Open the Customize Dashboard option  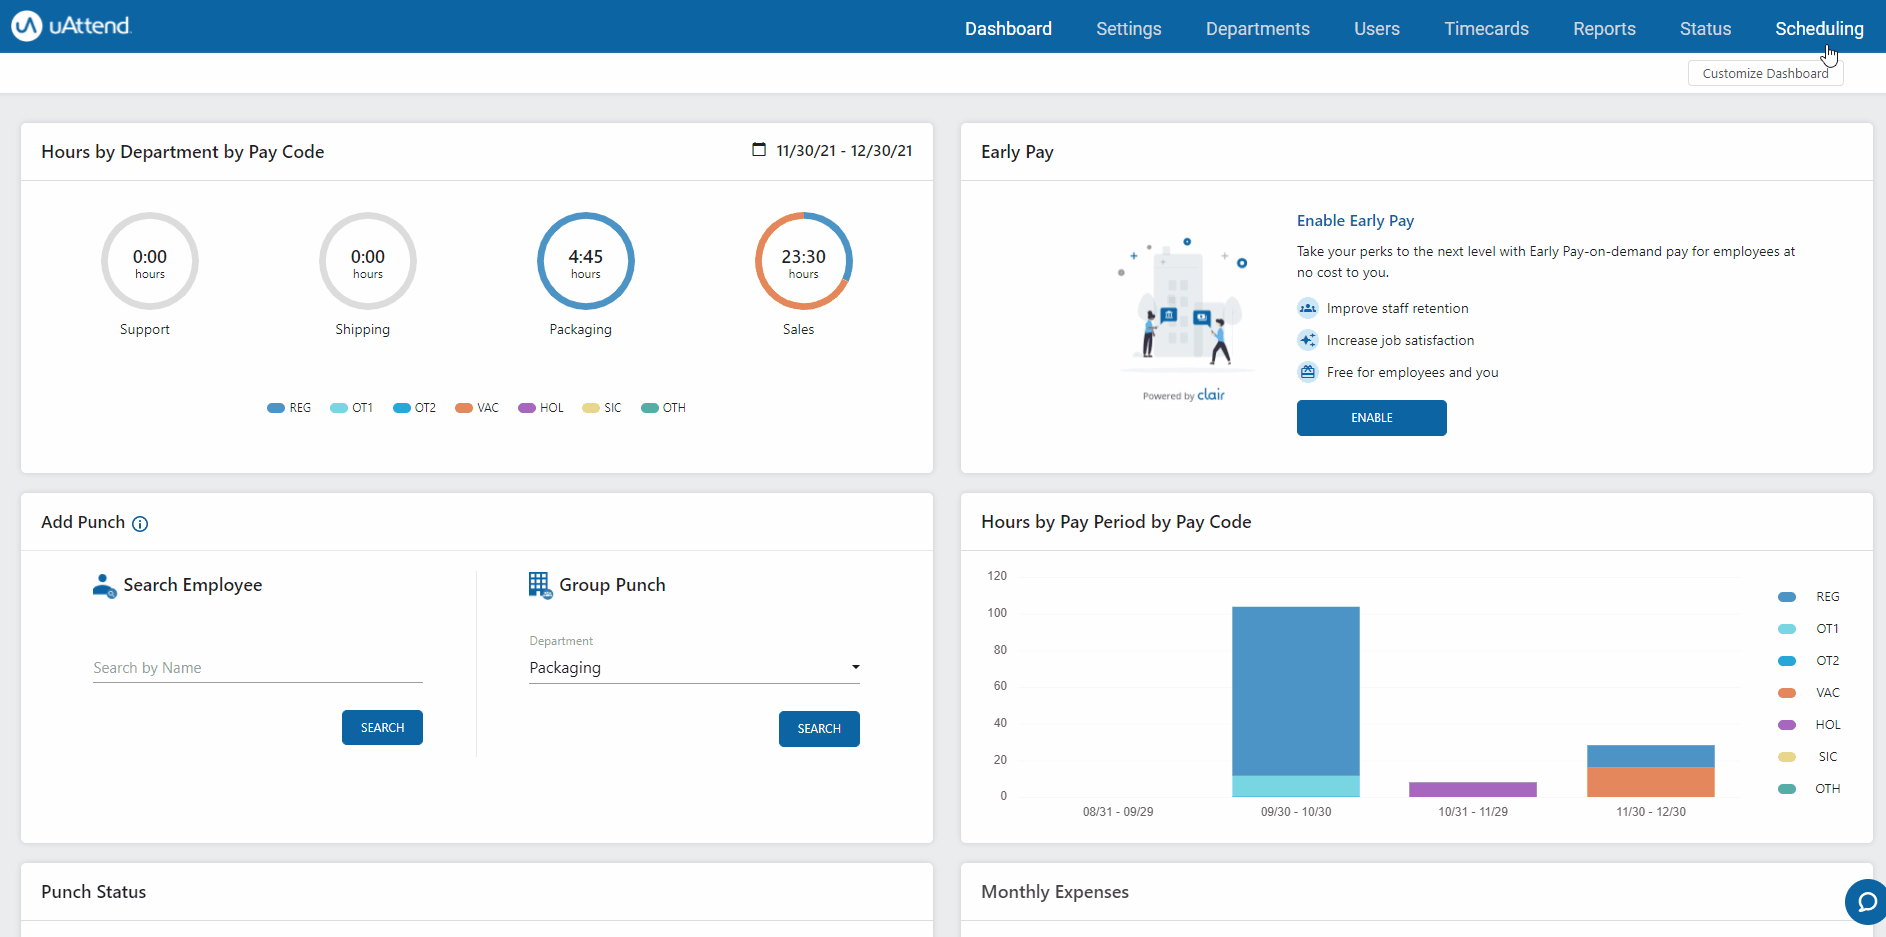coord(1765,74)
